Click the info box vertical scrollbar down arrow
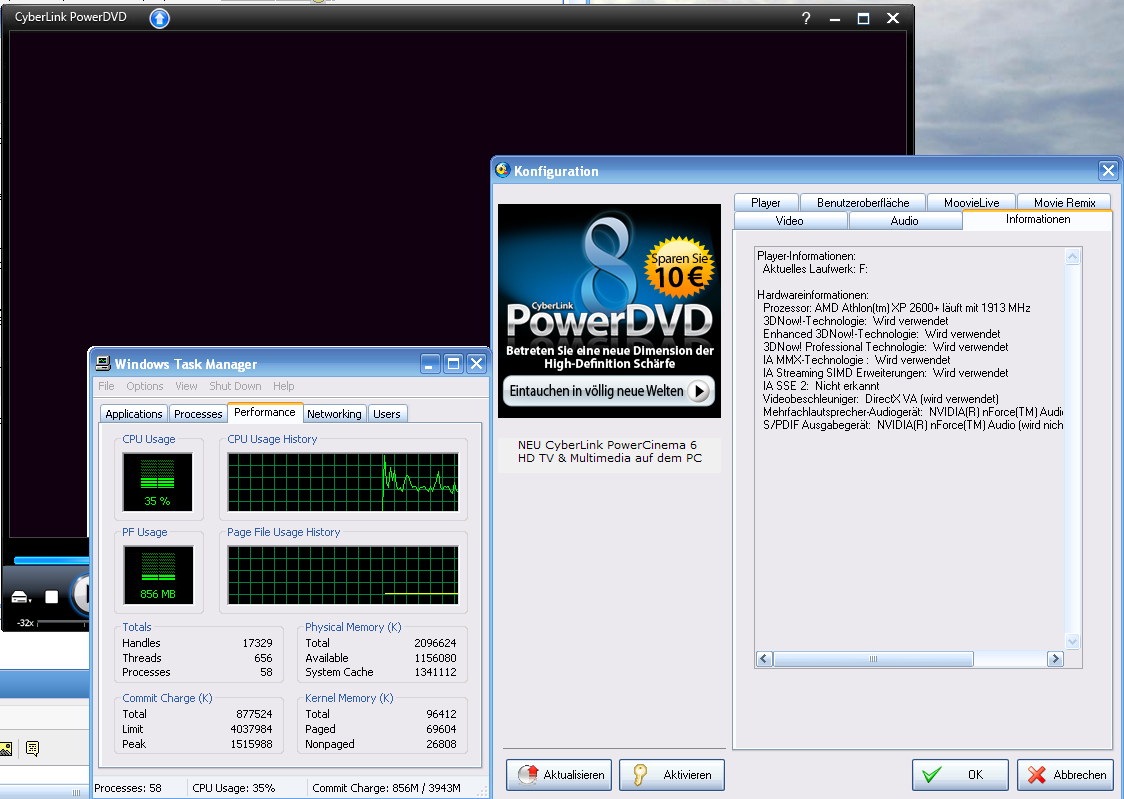The width and height of the screenshot is (1124, 799). point(1072,641)
